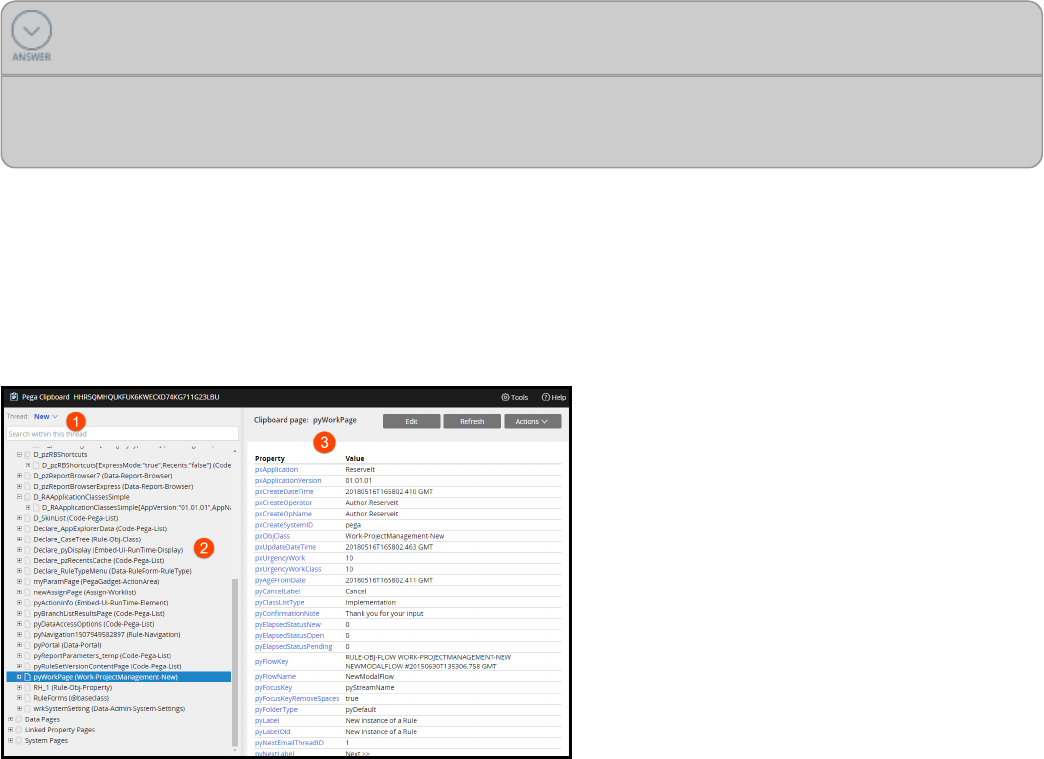Collapse the D_pzRBShortcuts tree node

click(19, 454)
